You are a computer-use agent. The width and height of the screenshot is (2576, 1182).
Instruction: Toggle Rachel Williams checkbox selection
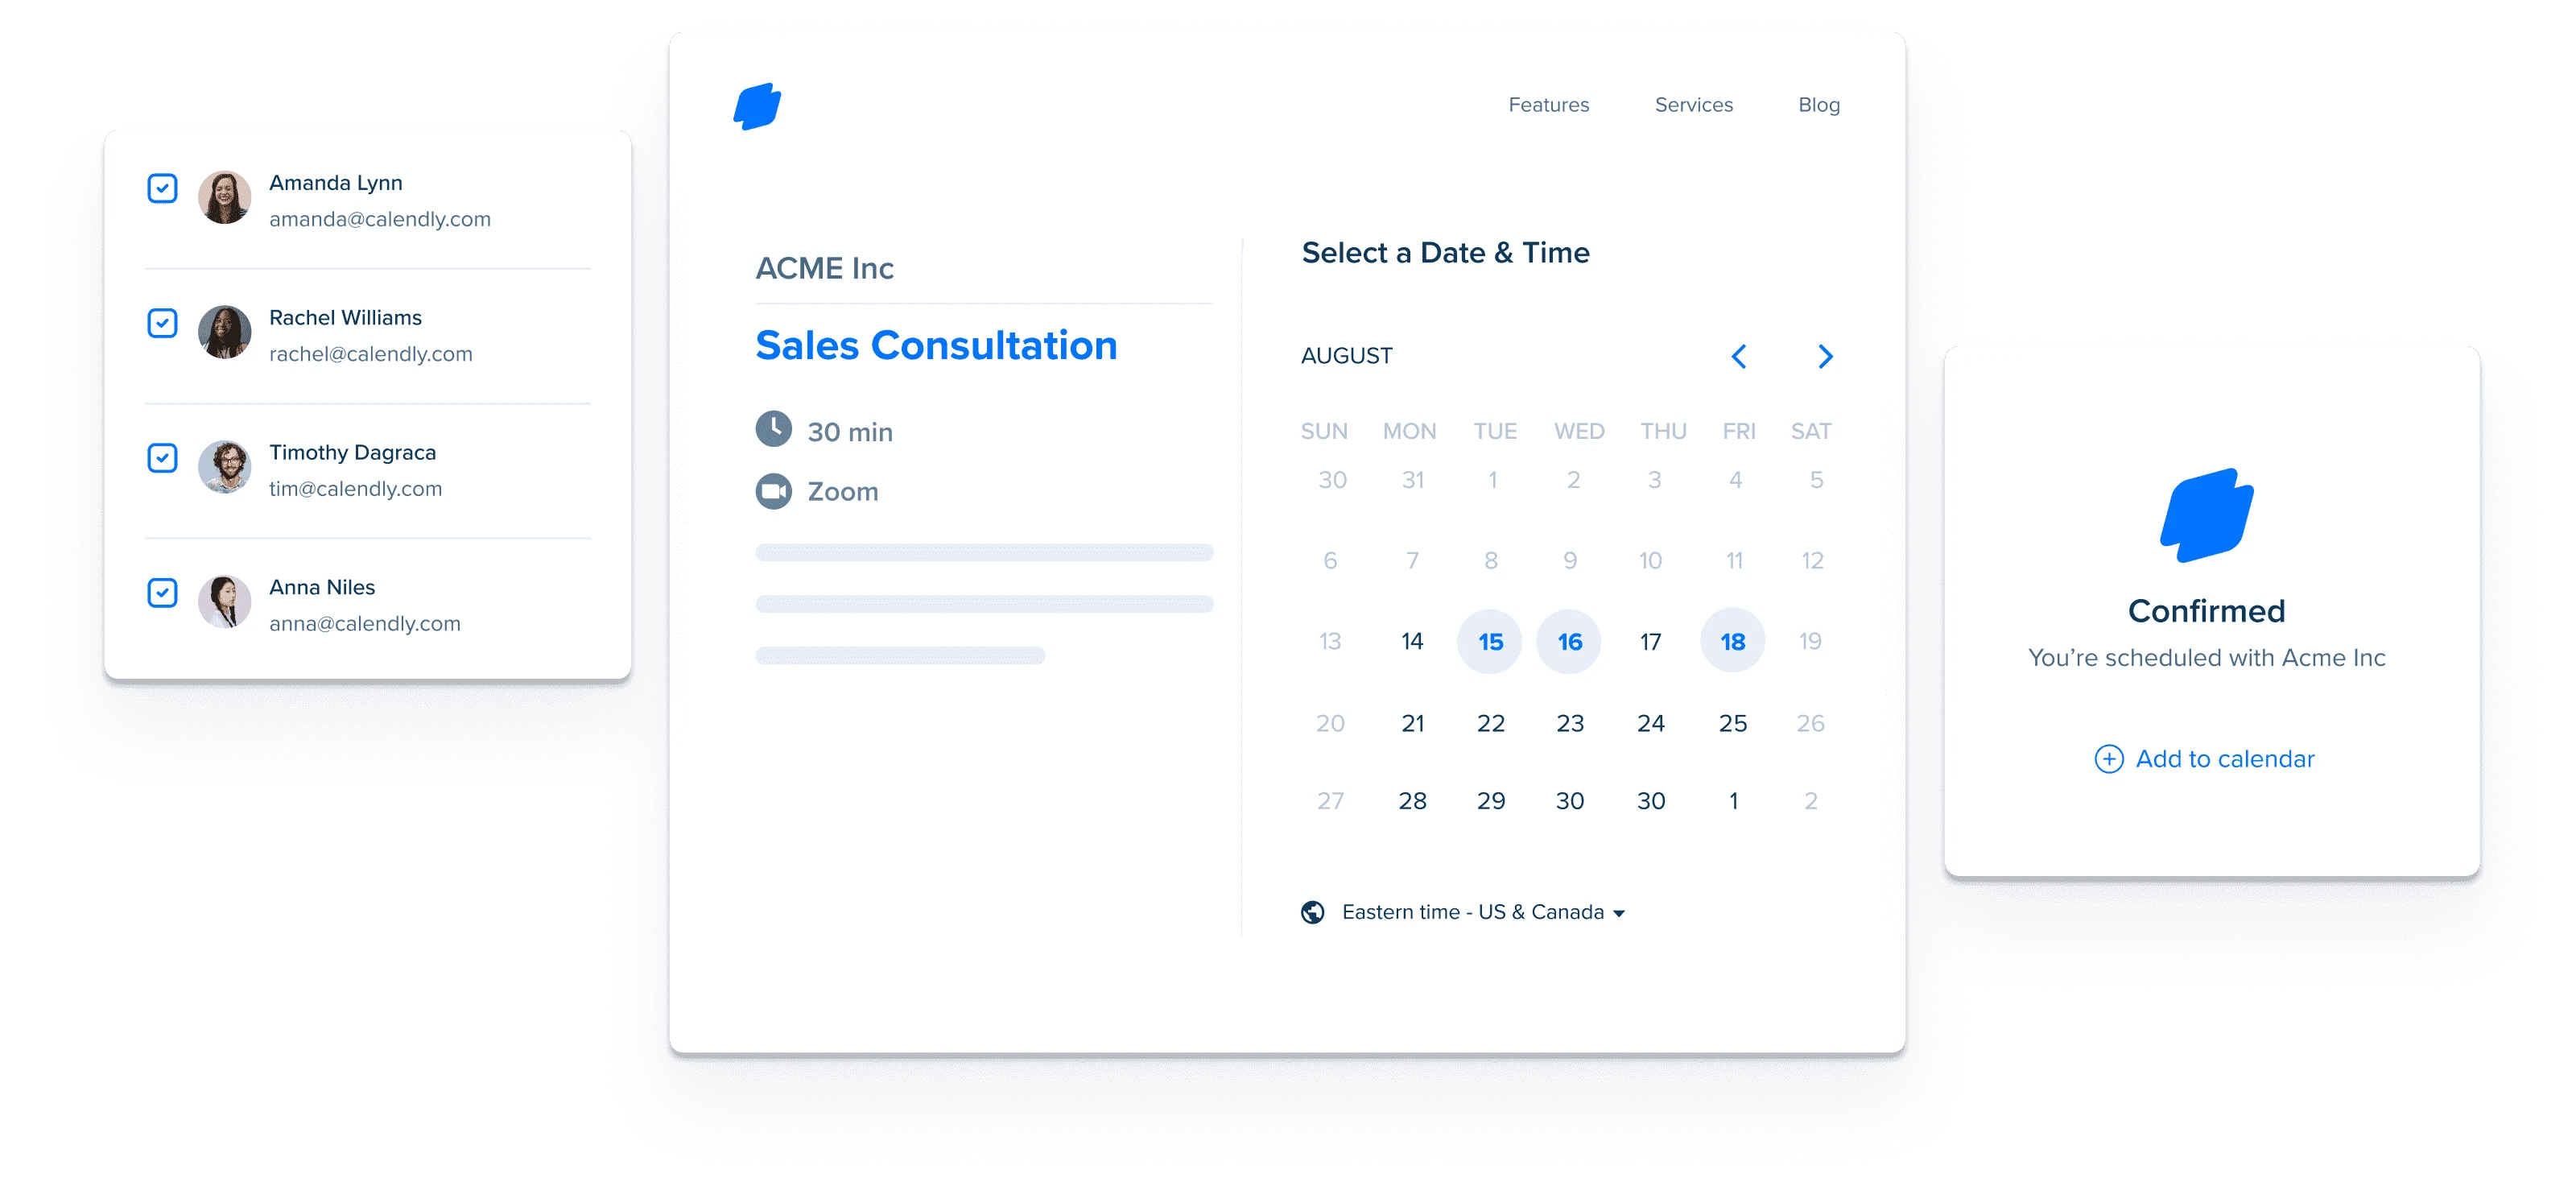(x=163, y=324)
